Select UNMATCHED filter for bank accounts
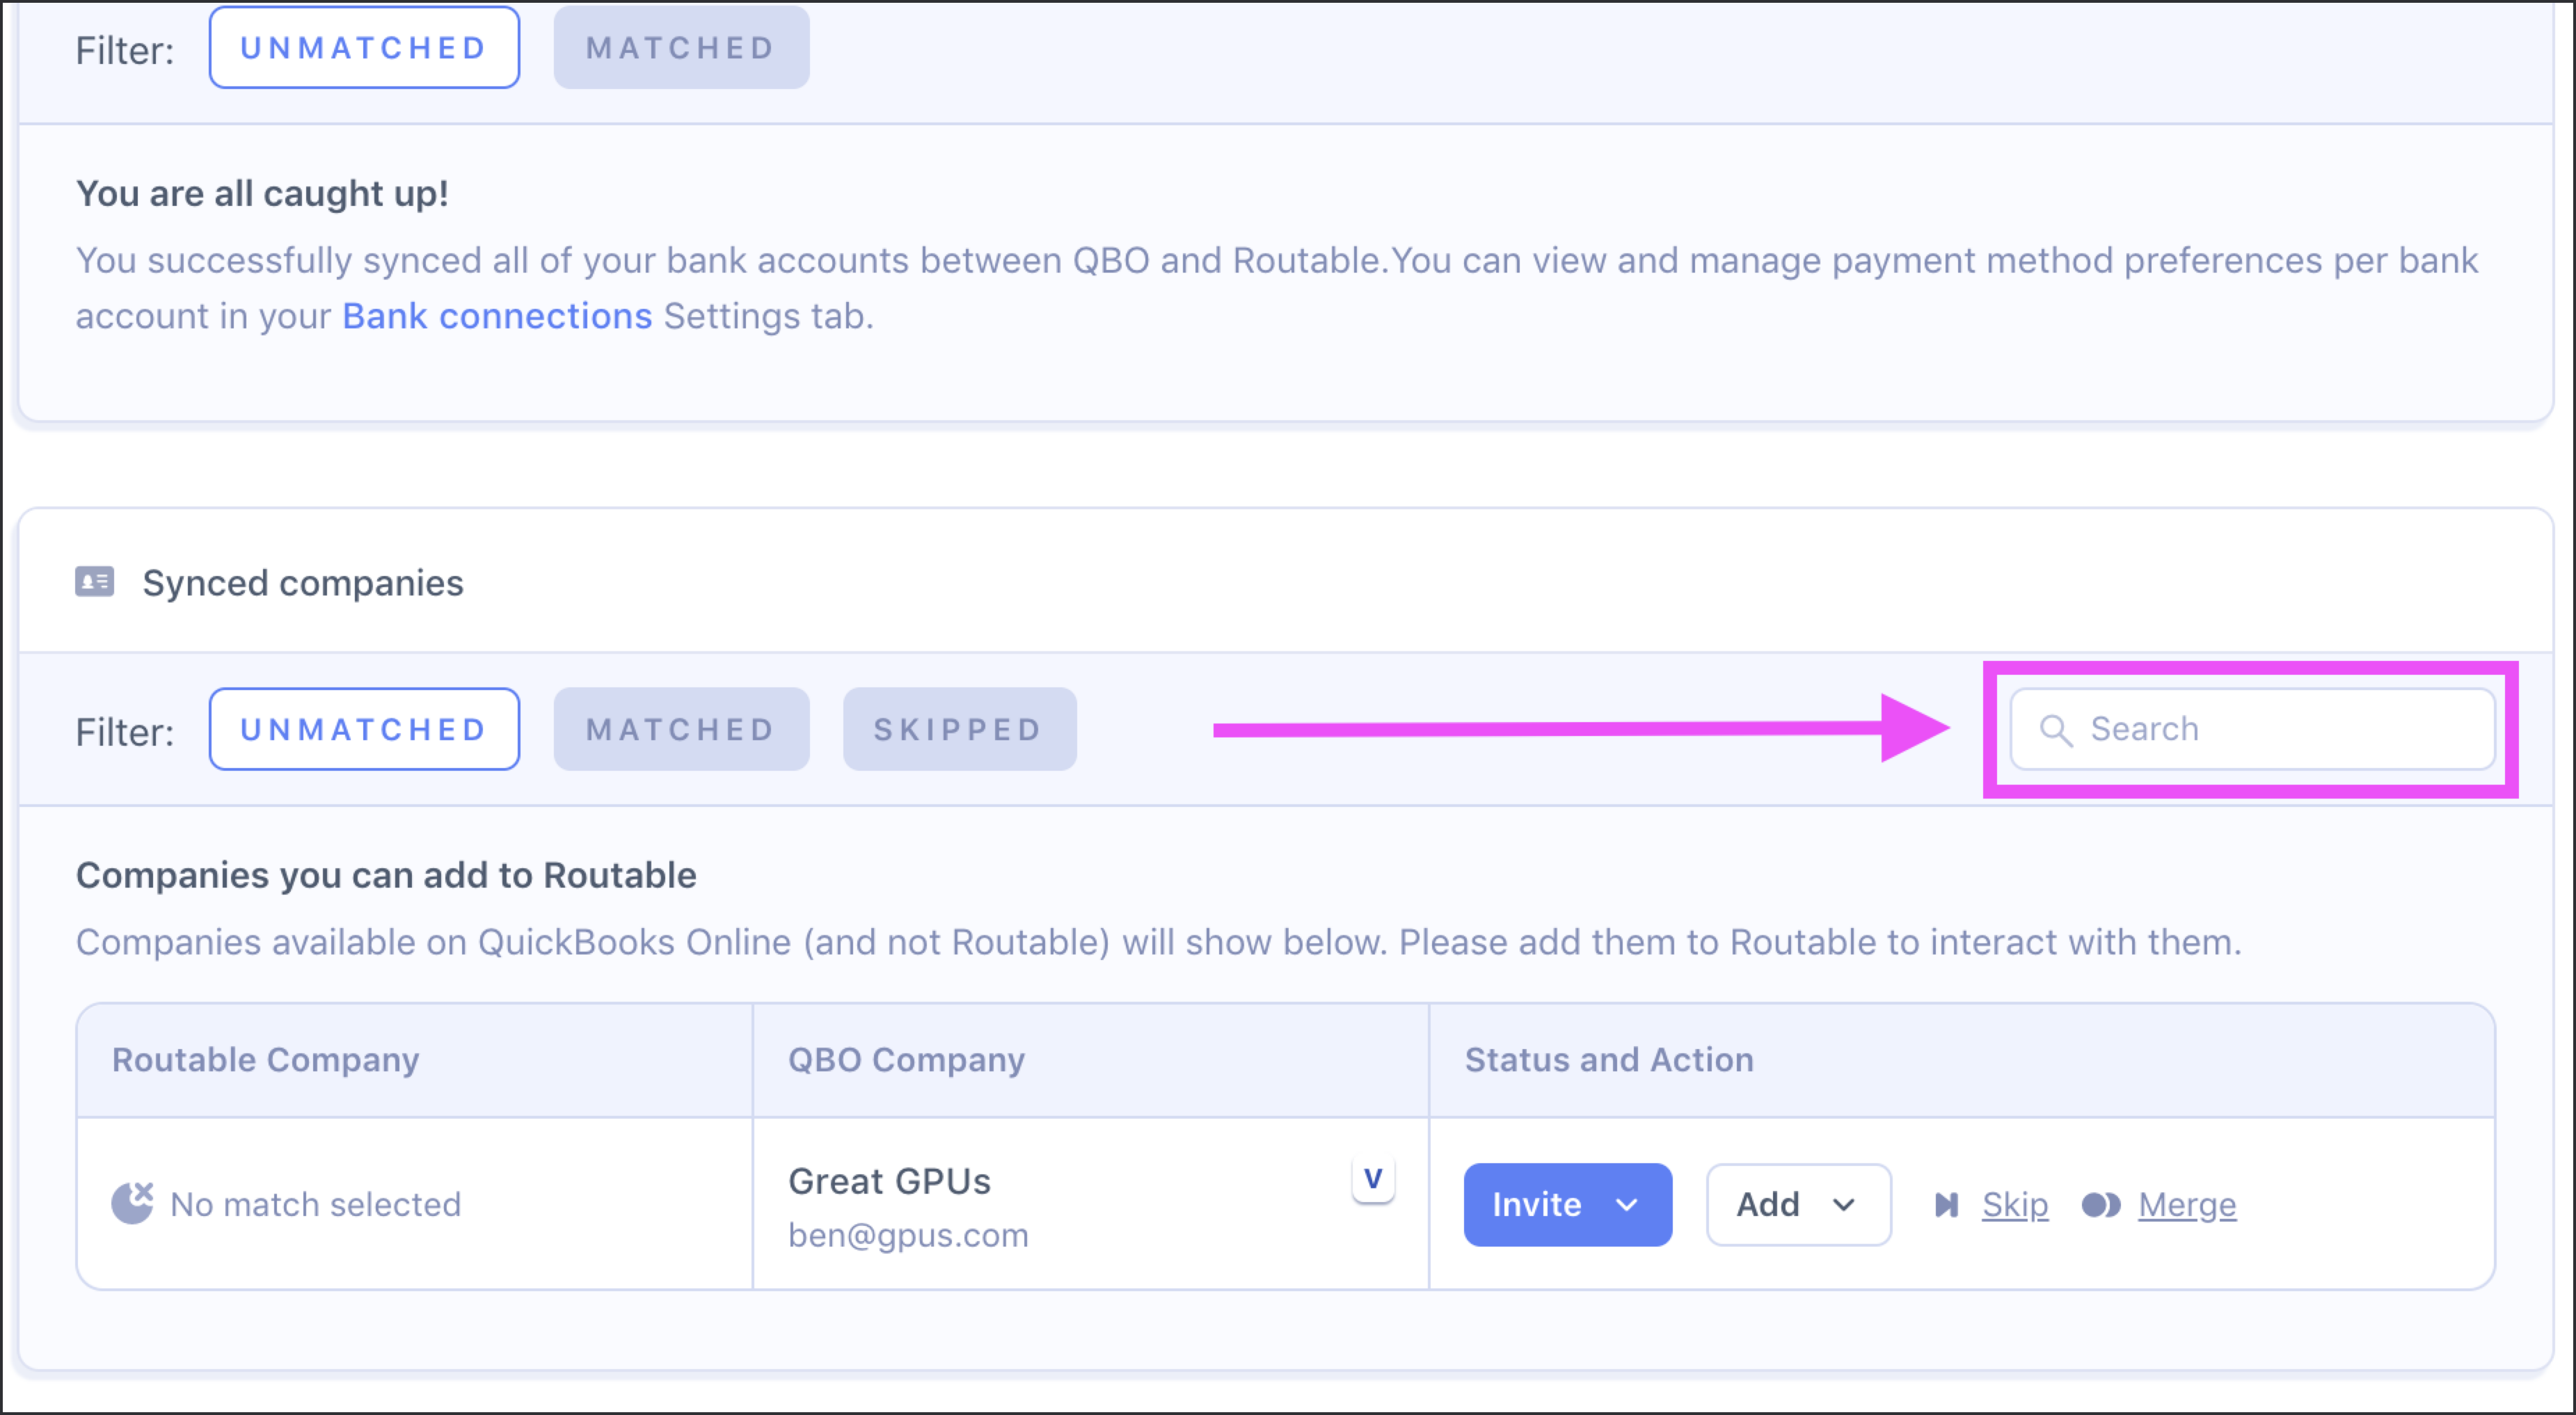Screen dimensions: 2576x1415 tap(364, 48)
